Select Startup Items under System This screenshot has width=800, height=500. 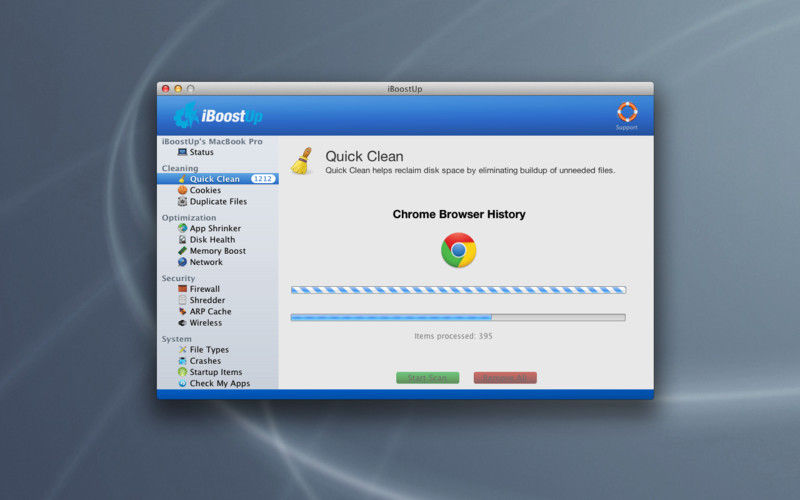[x=218, y=372]
